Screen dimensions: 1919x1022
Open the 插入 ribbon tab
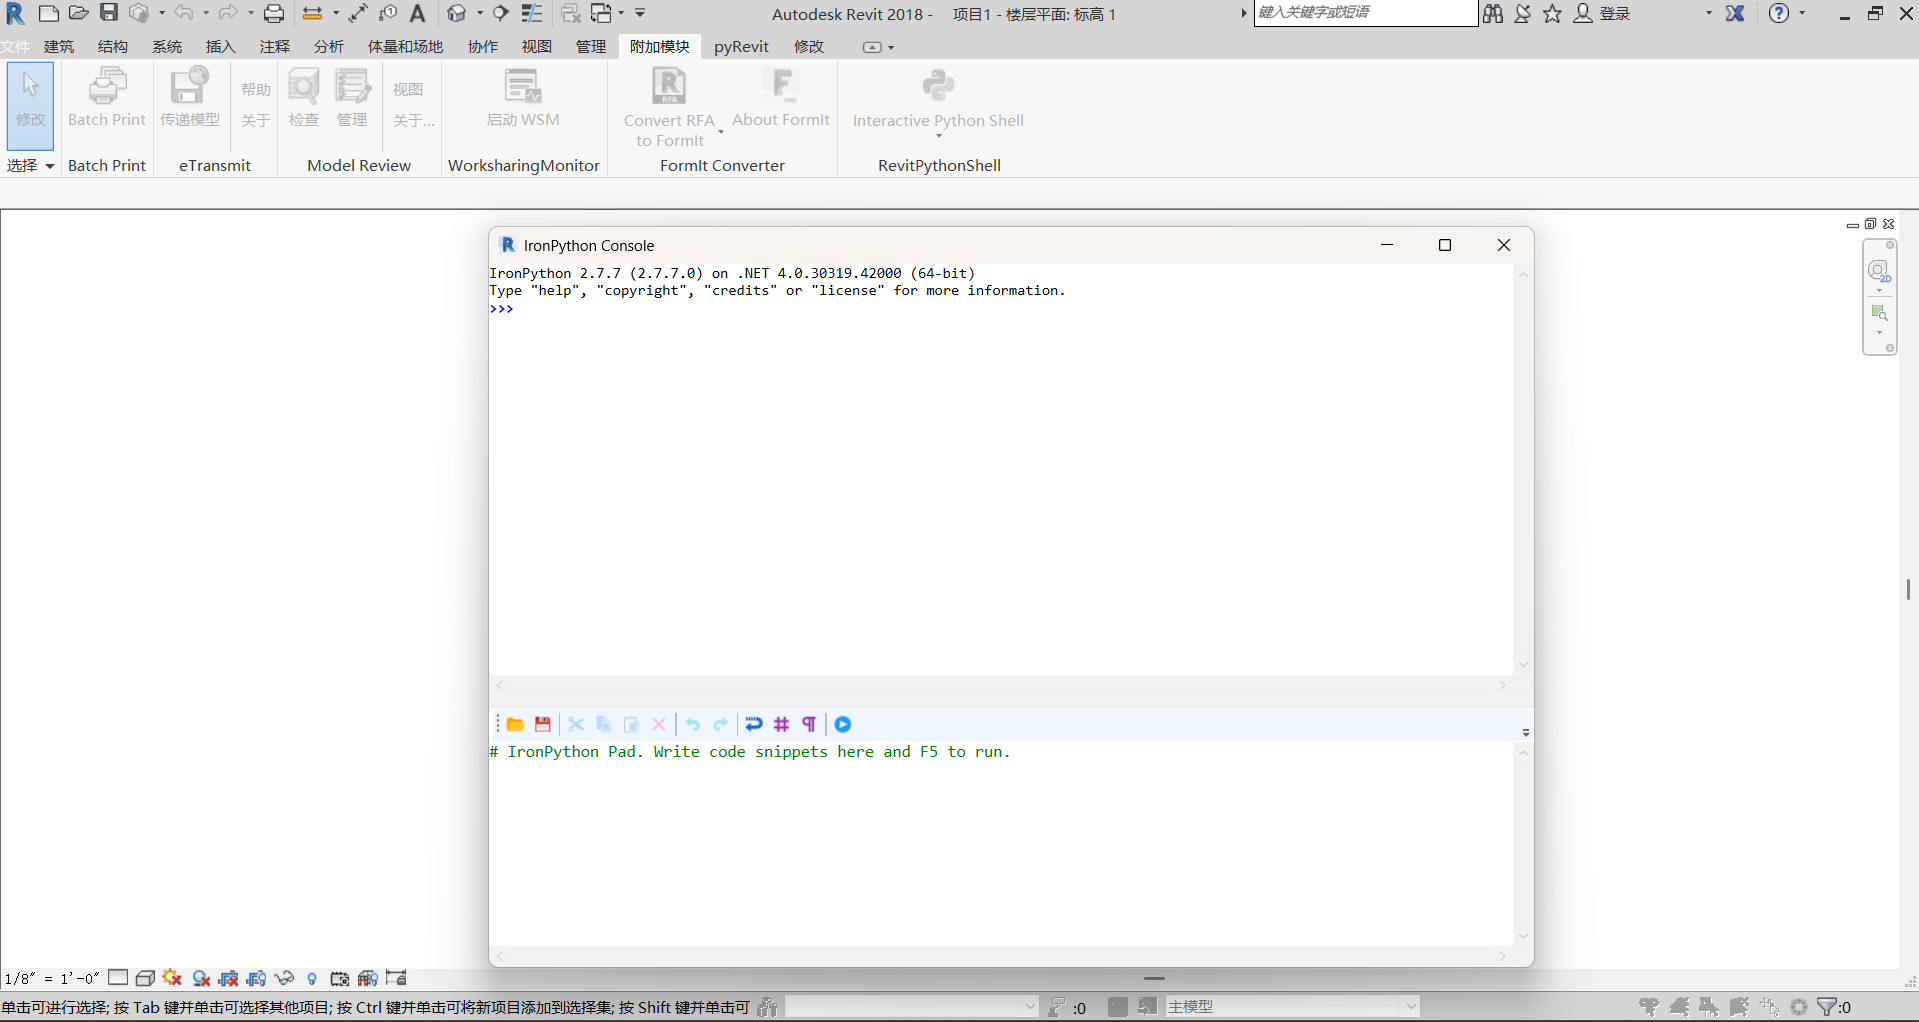tap(220, 47)
